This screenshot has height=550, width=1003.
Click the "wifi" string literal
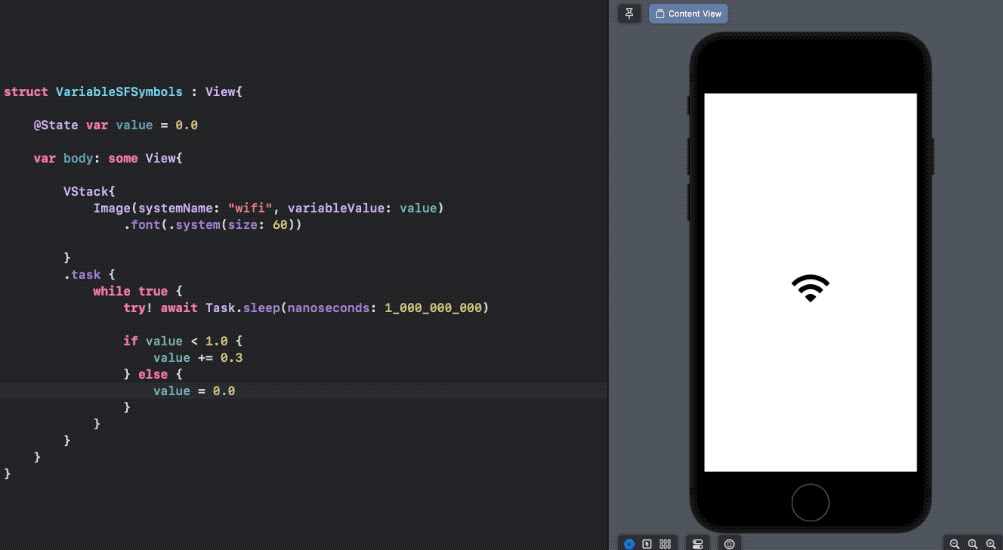coord(250,208)
